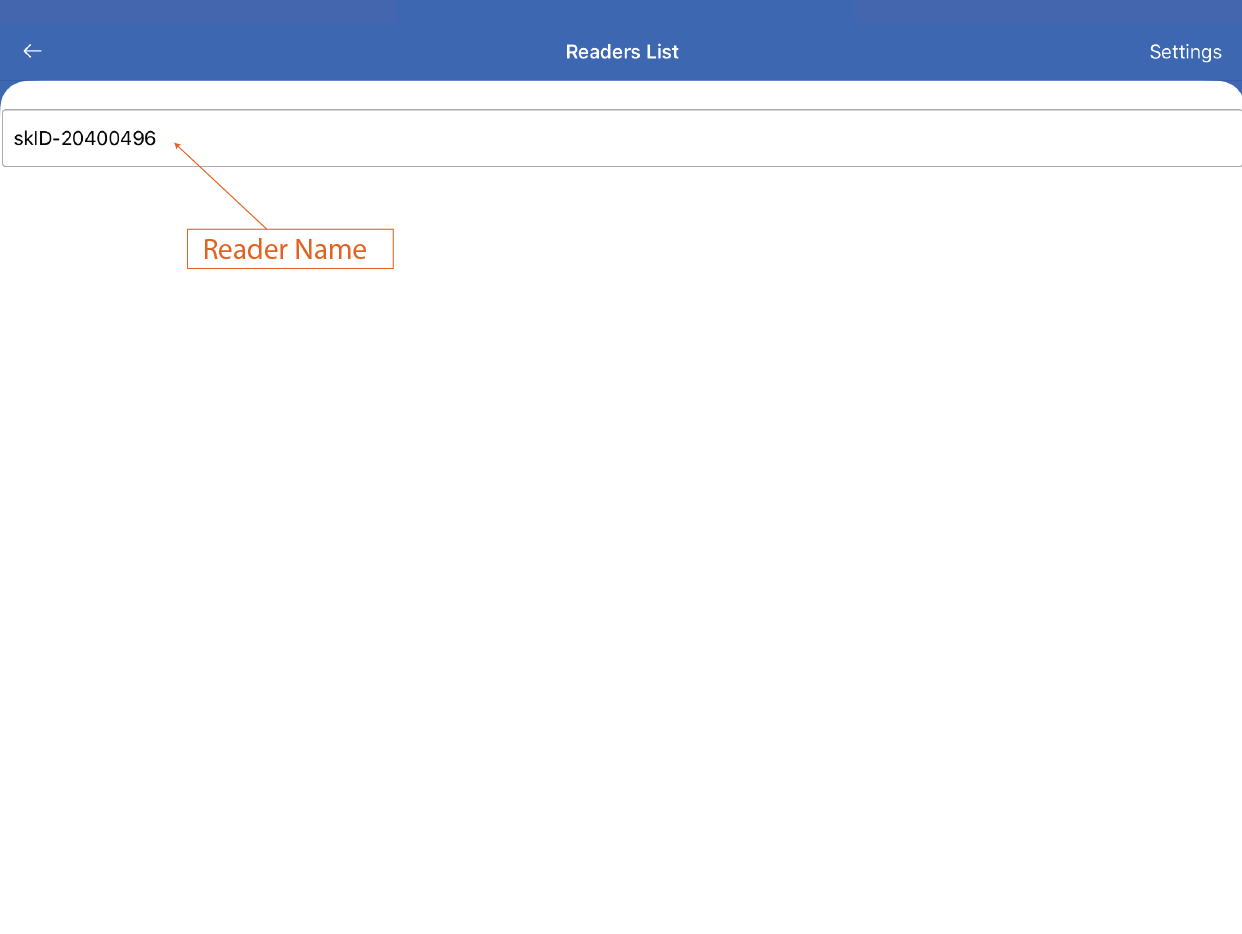The image size is (1242, 934).
Task: Click the Readers List title
Action: point(621,52)
